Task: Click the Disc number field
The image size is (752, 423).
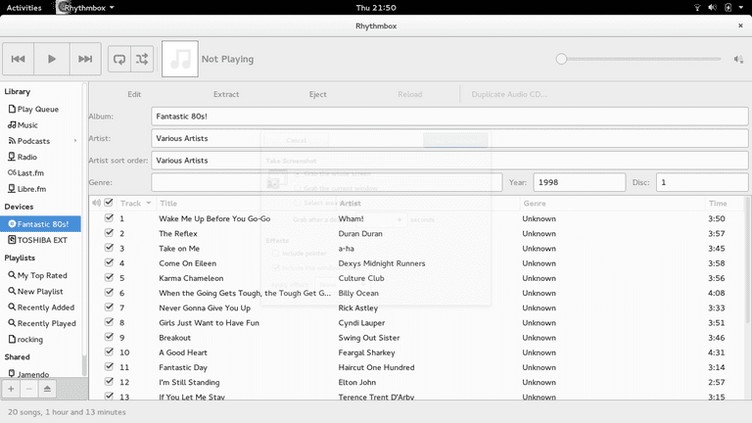Action: [702, 182]
